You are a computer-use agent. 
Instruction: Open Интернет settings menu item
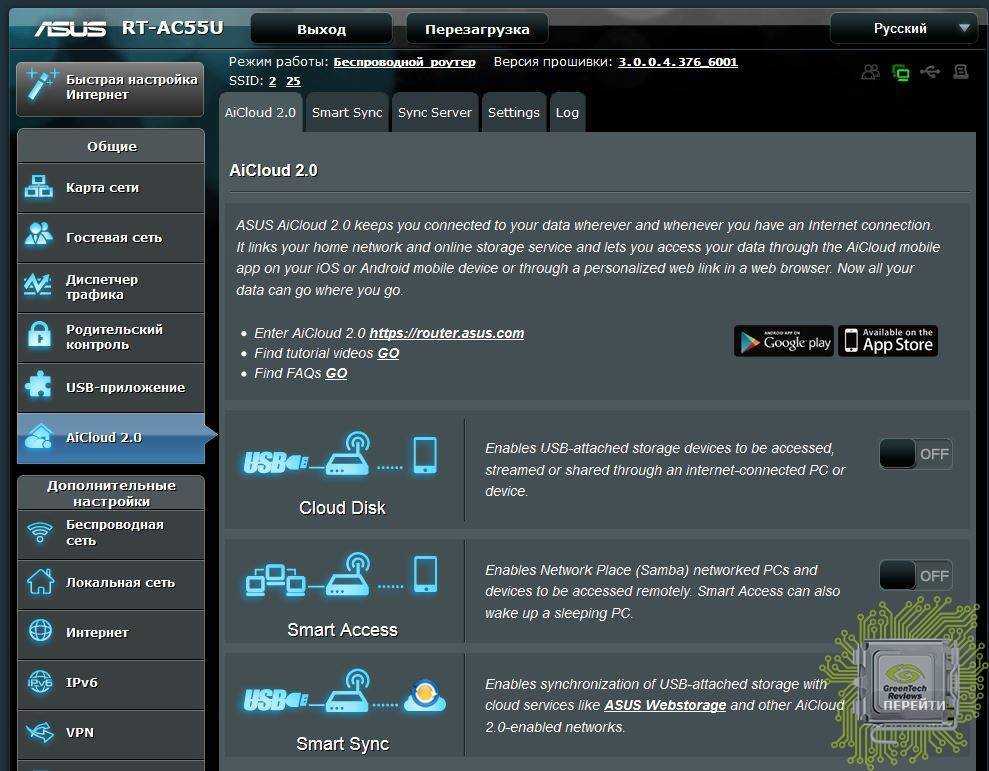[111, 633]
